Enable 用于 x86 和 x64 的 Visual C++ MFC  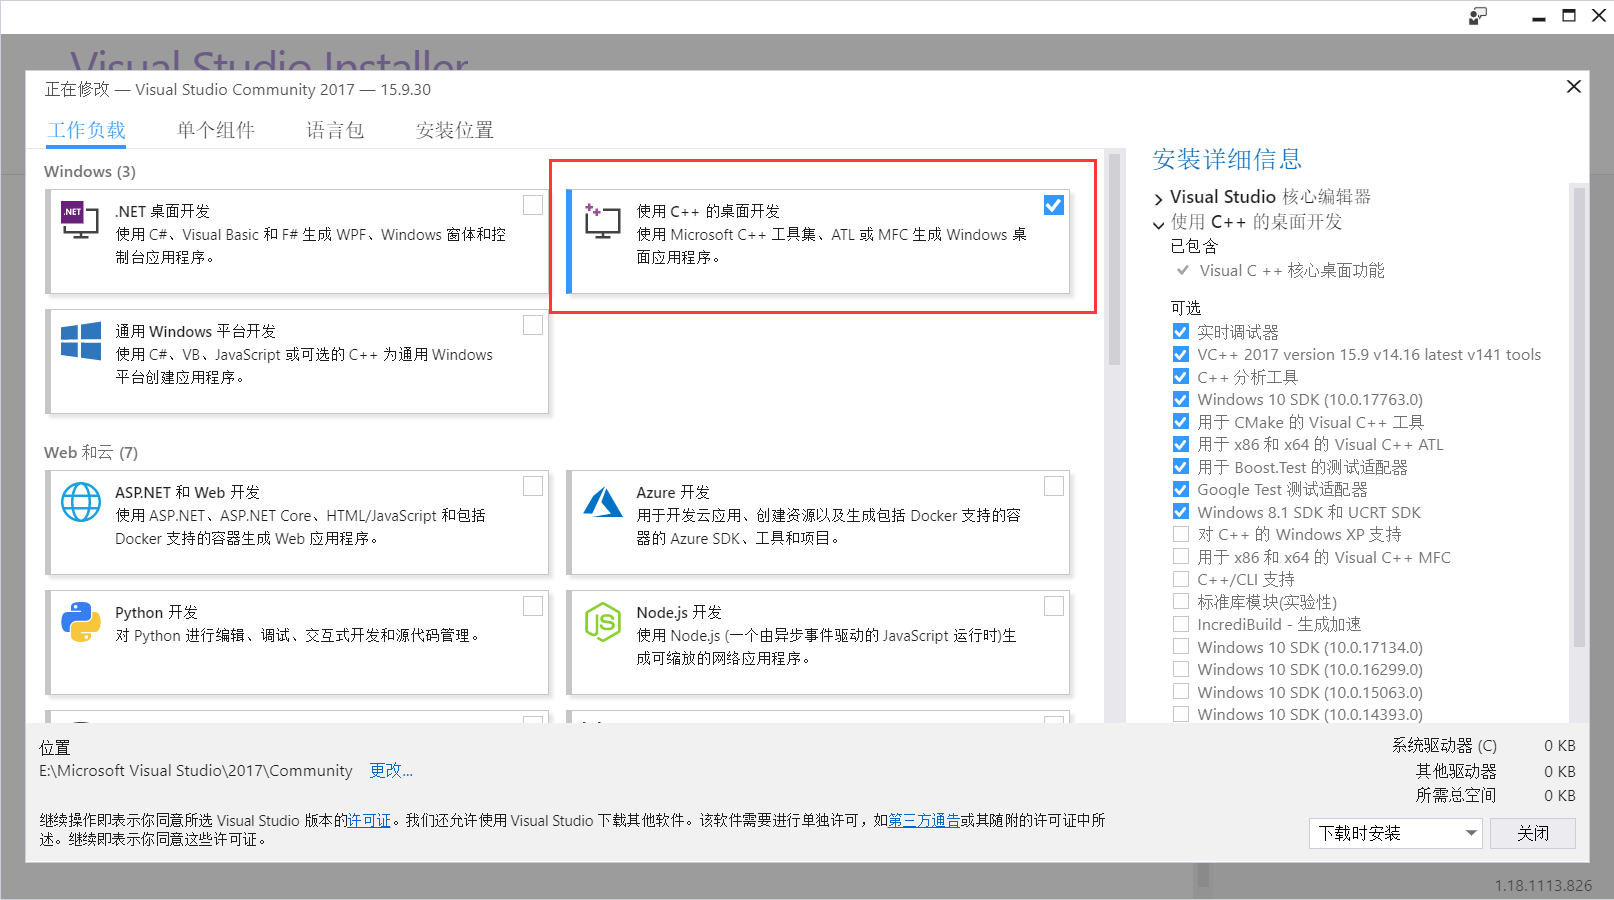click(1181, 557)
